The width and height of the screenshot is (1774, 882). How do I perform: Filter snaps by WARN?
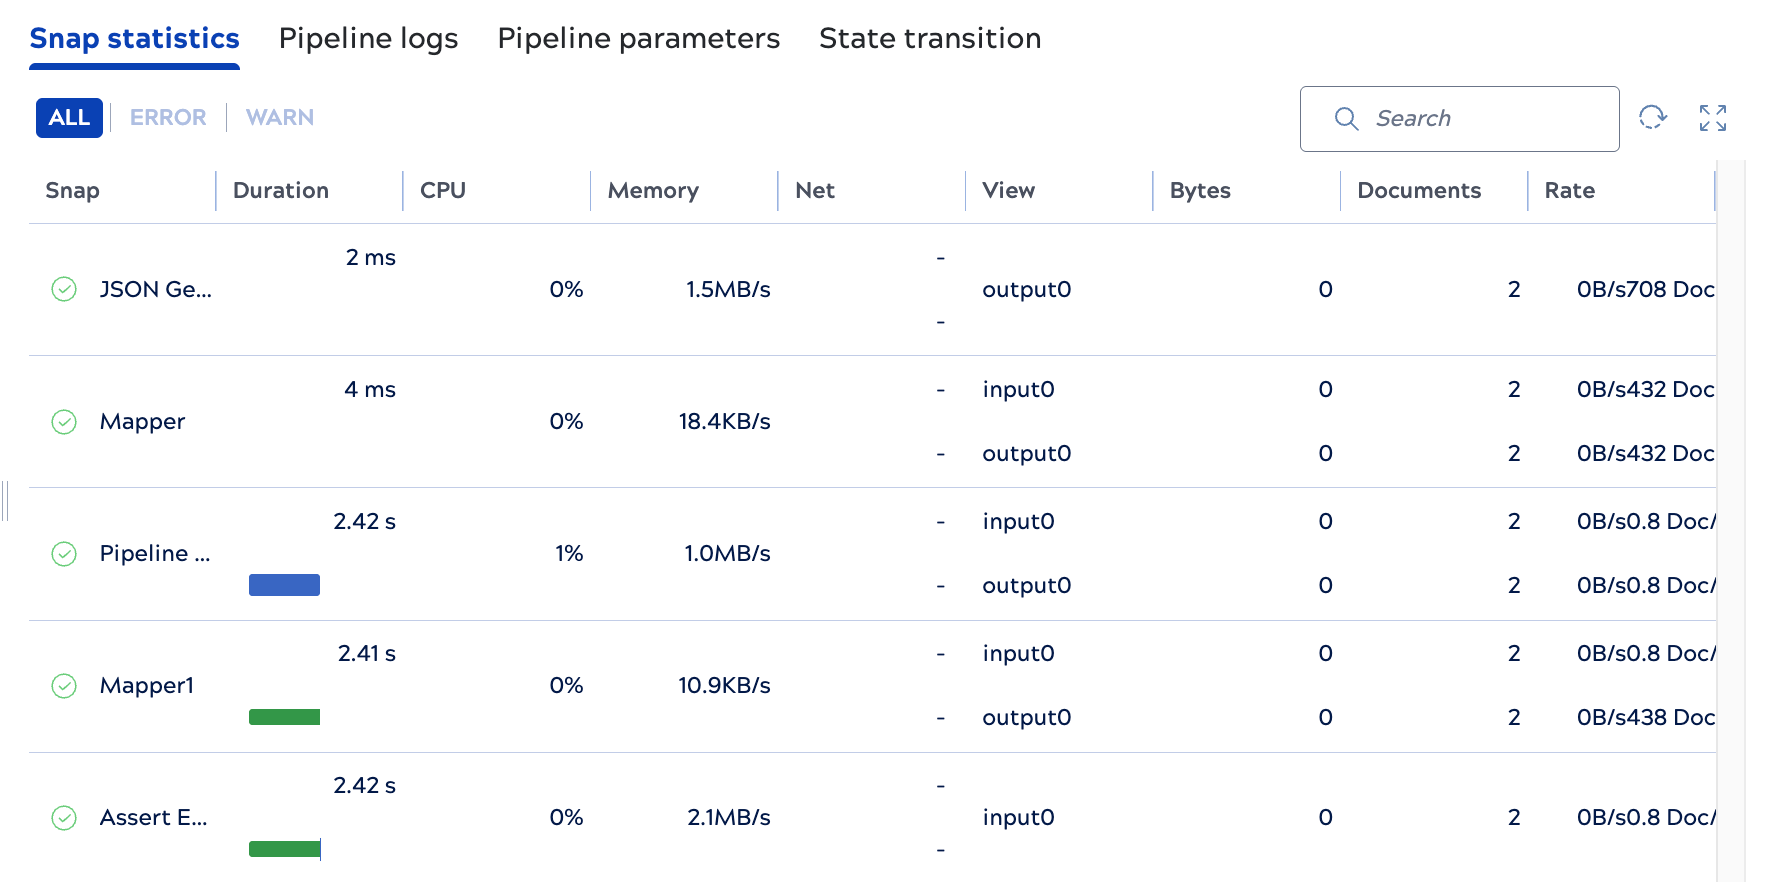[280, 118]
